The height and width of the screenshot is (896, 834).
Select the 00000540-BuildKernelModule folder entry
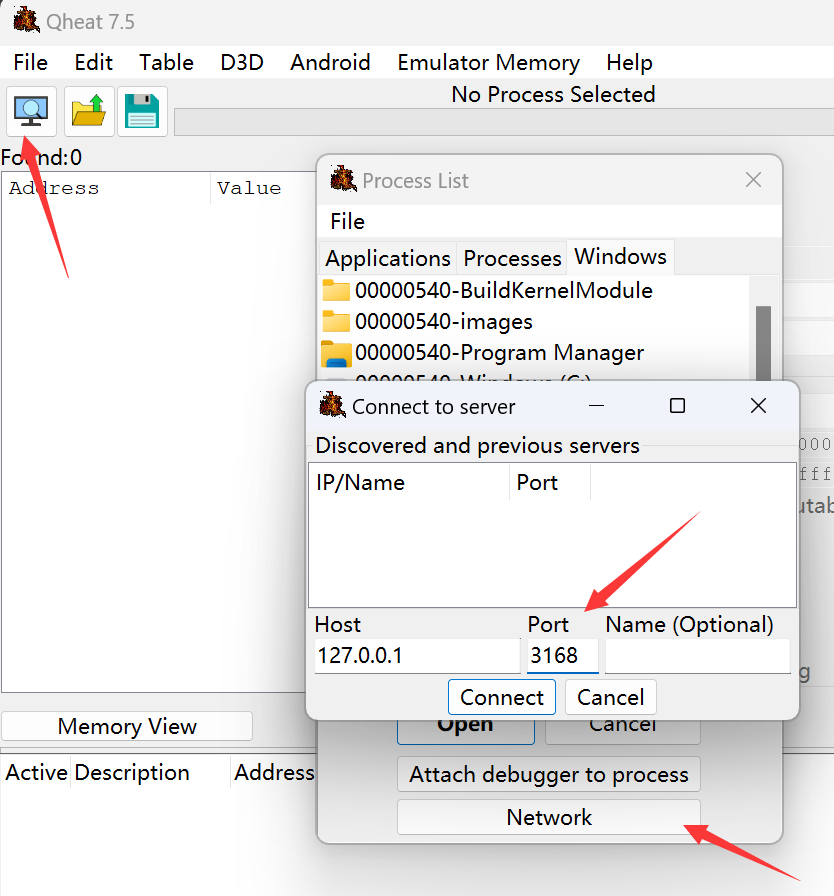tap(503, 291)
